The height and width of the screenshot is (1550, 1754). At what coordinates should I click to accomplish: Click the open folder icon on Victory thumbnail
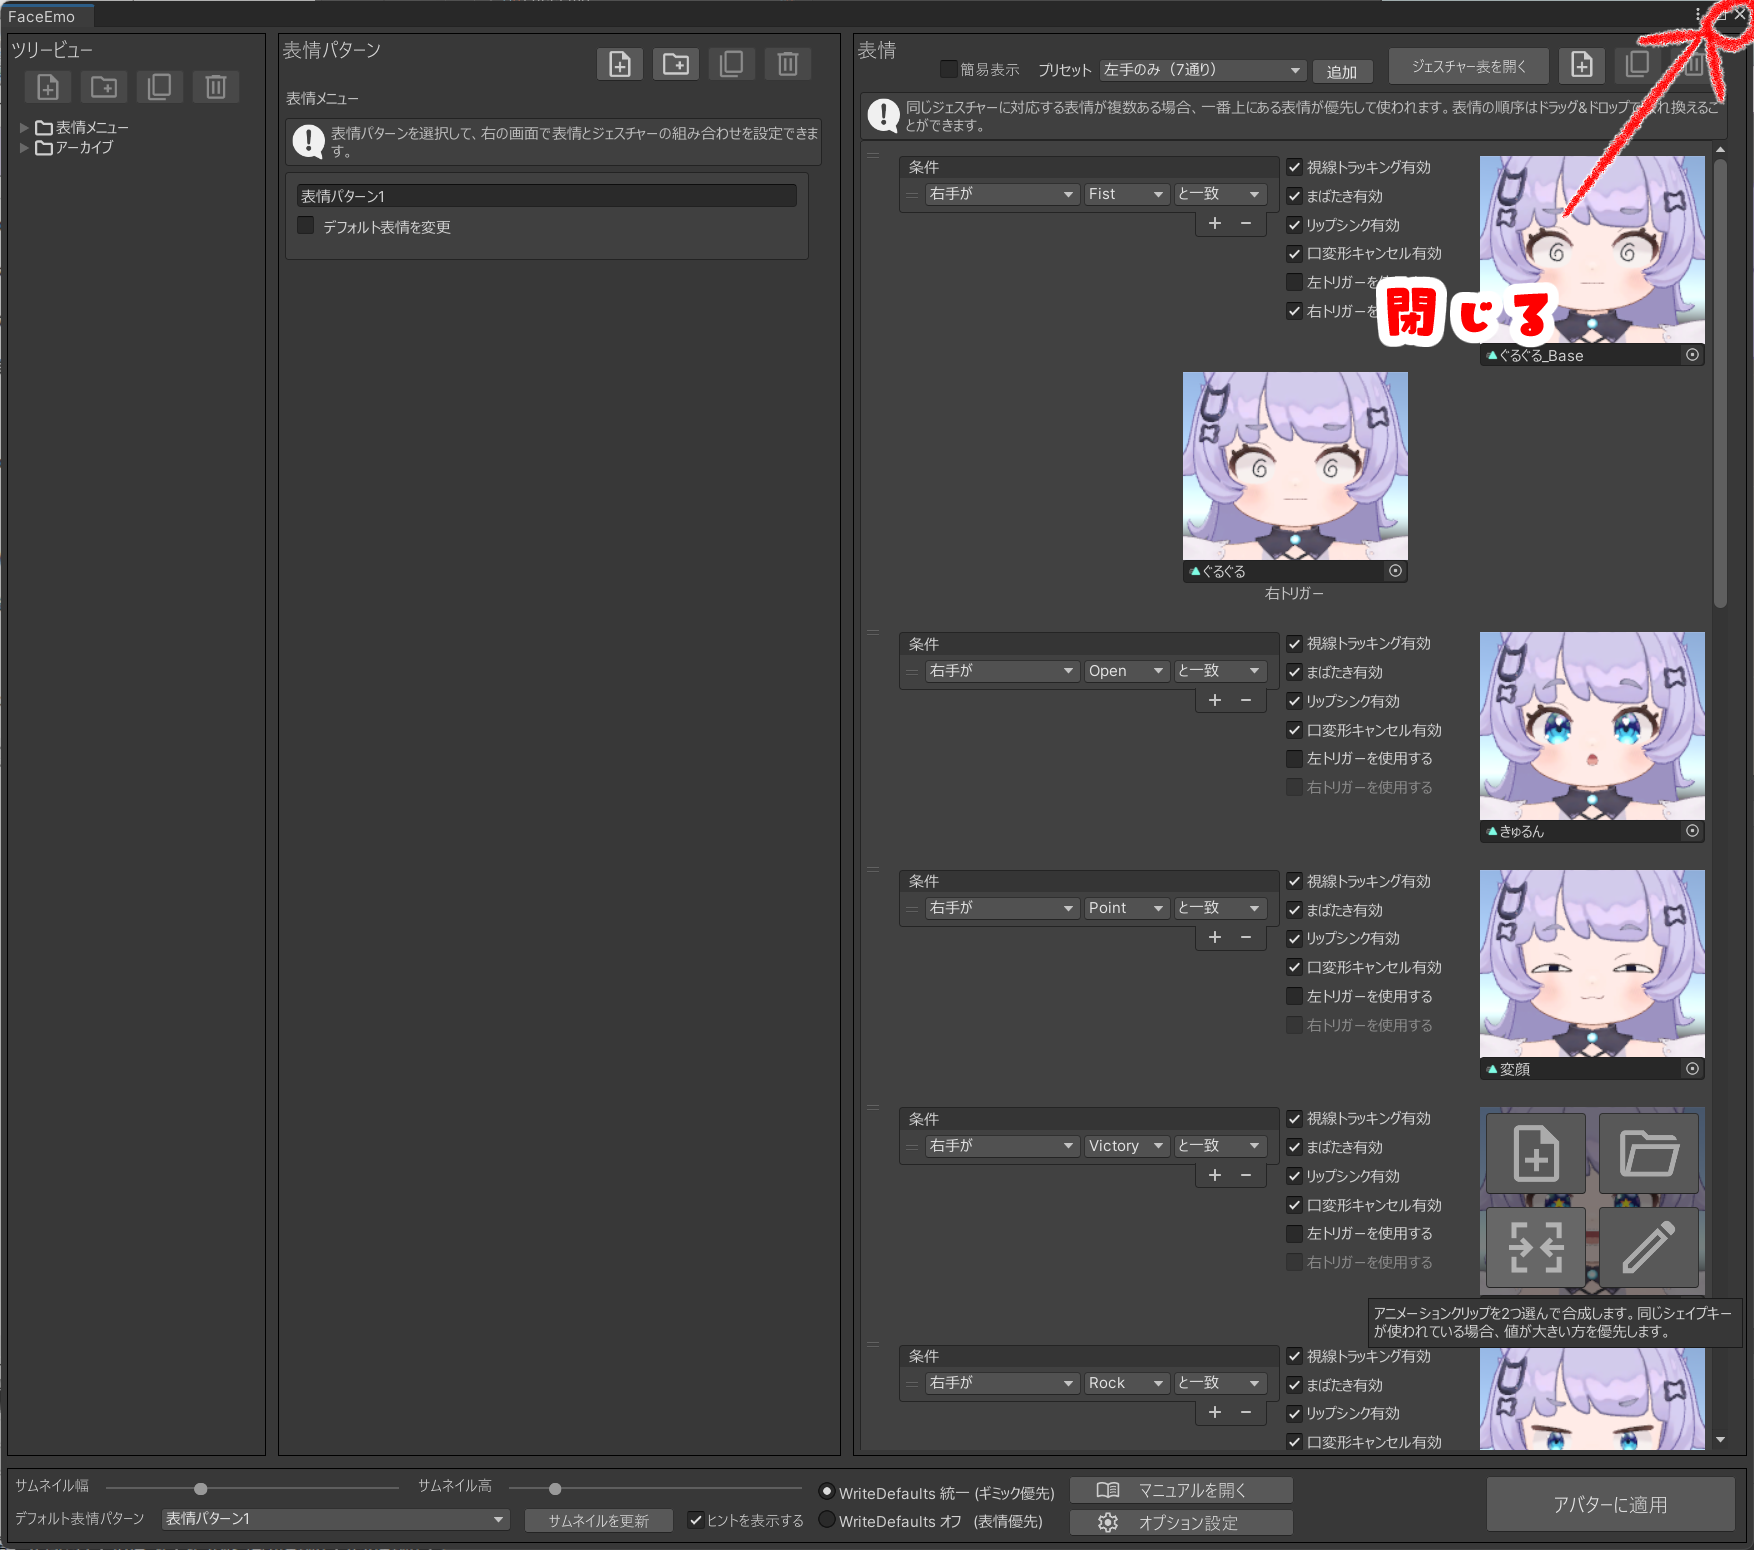click(x=1648, y=1153)
